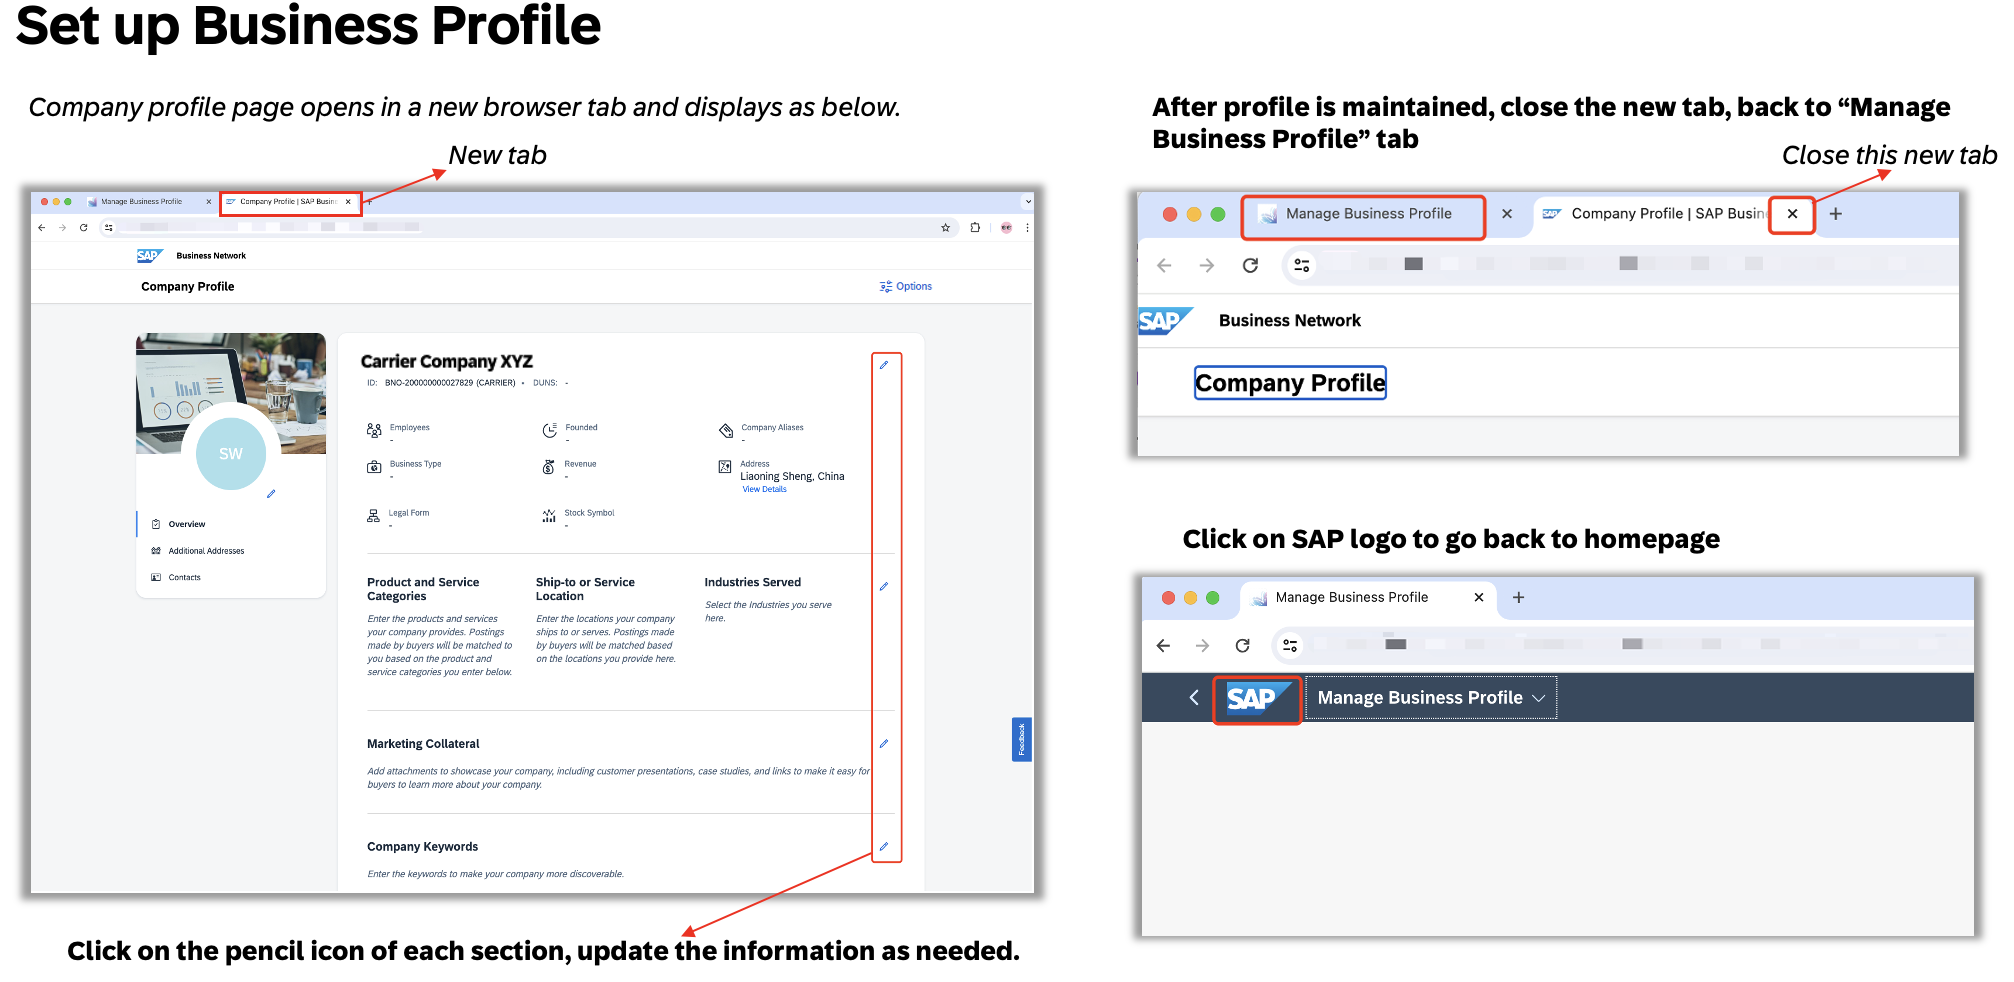Click the back arrow in the left screenshot browser

(41, 228)
